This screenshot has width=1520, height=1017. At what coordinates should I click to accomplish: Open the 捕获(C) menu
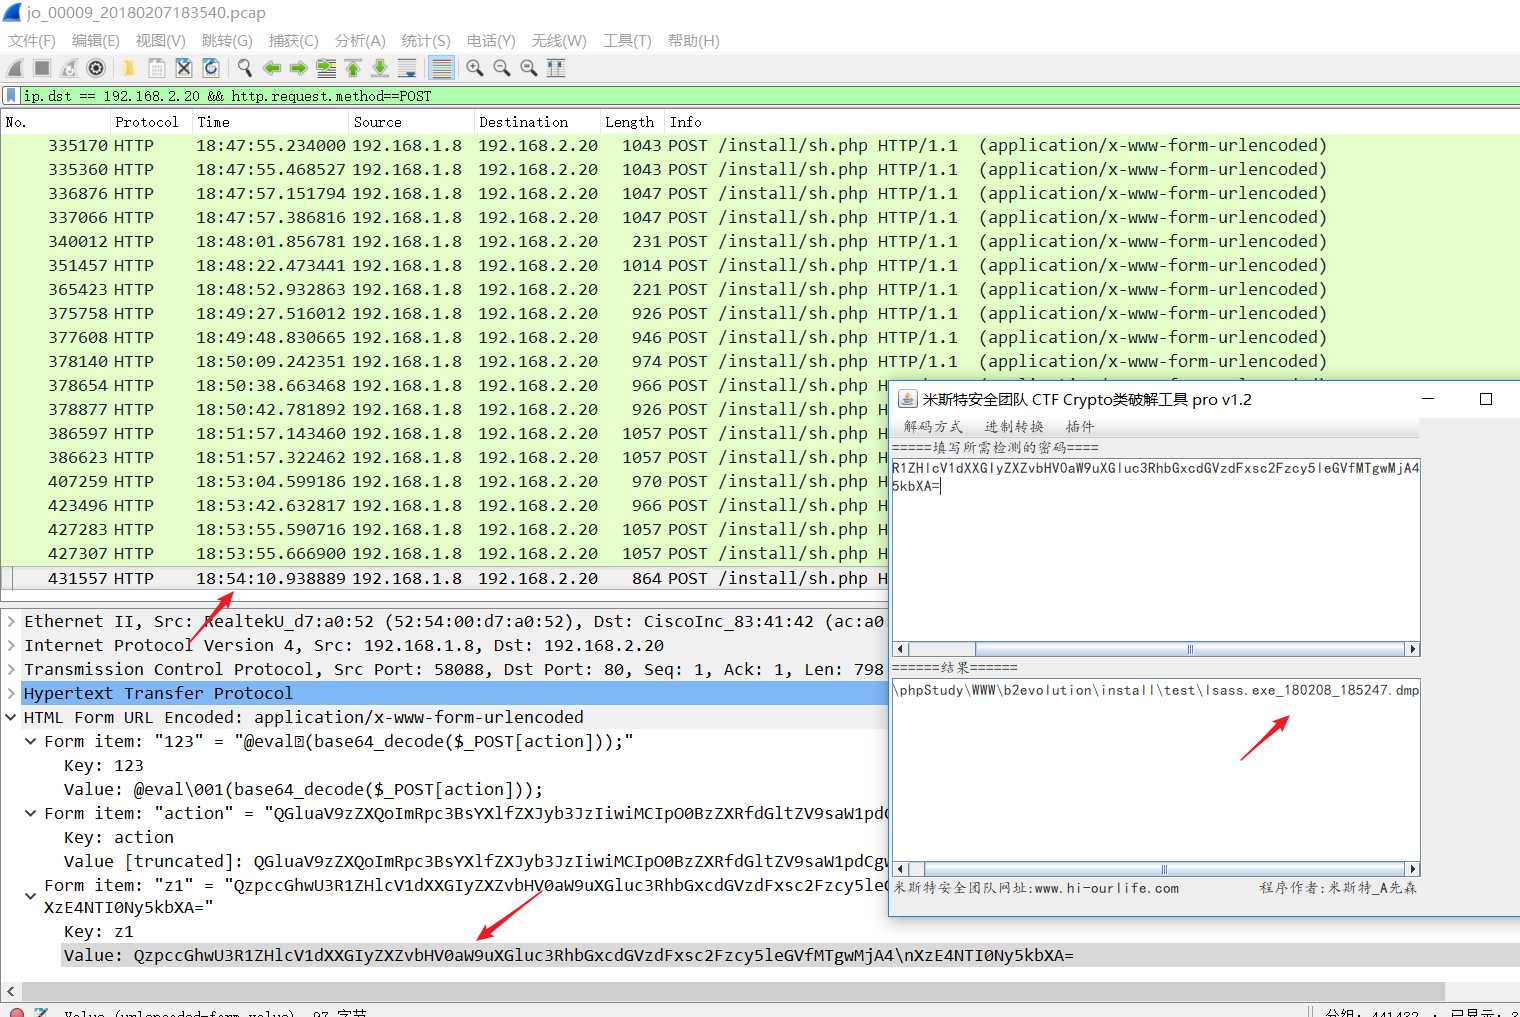tap(293, 41)
